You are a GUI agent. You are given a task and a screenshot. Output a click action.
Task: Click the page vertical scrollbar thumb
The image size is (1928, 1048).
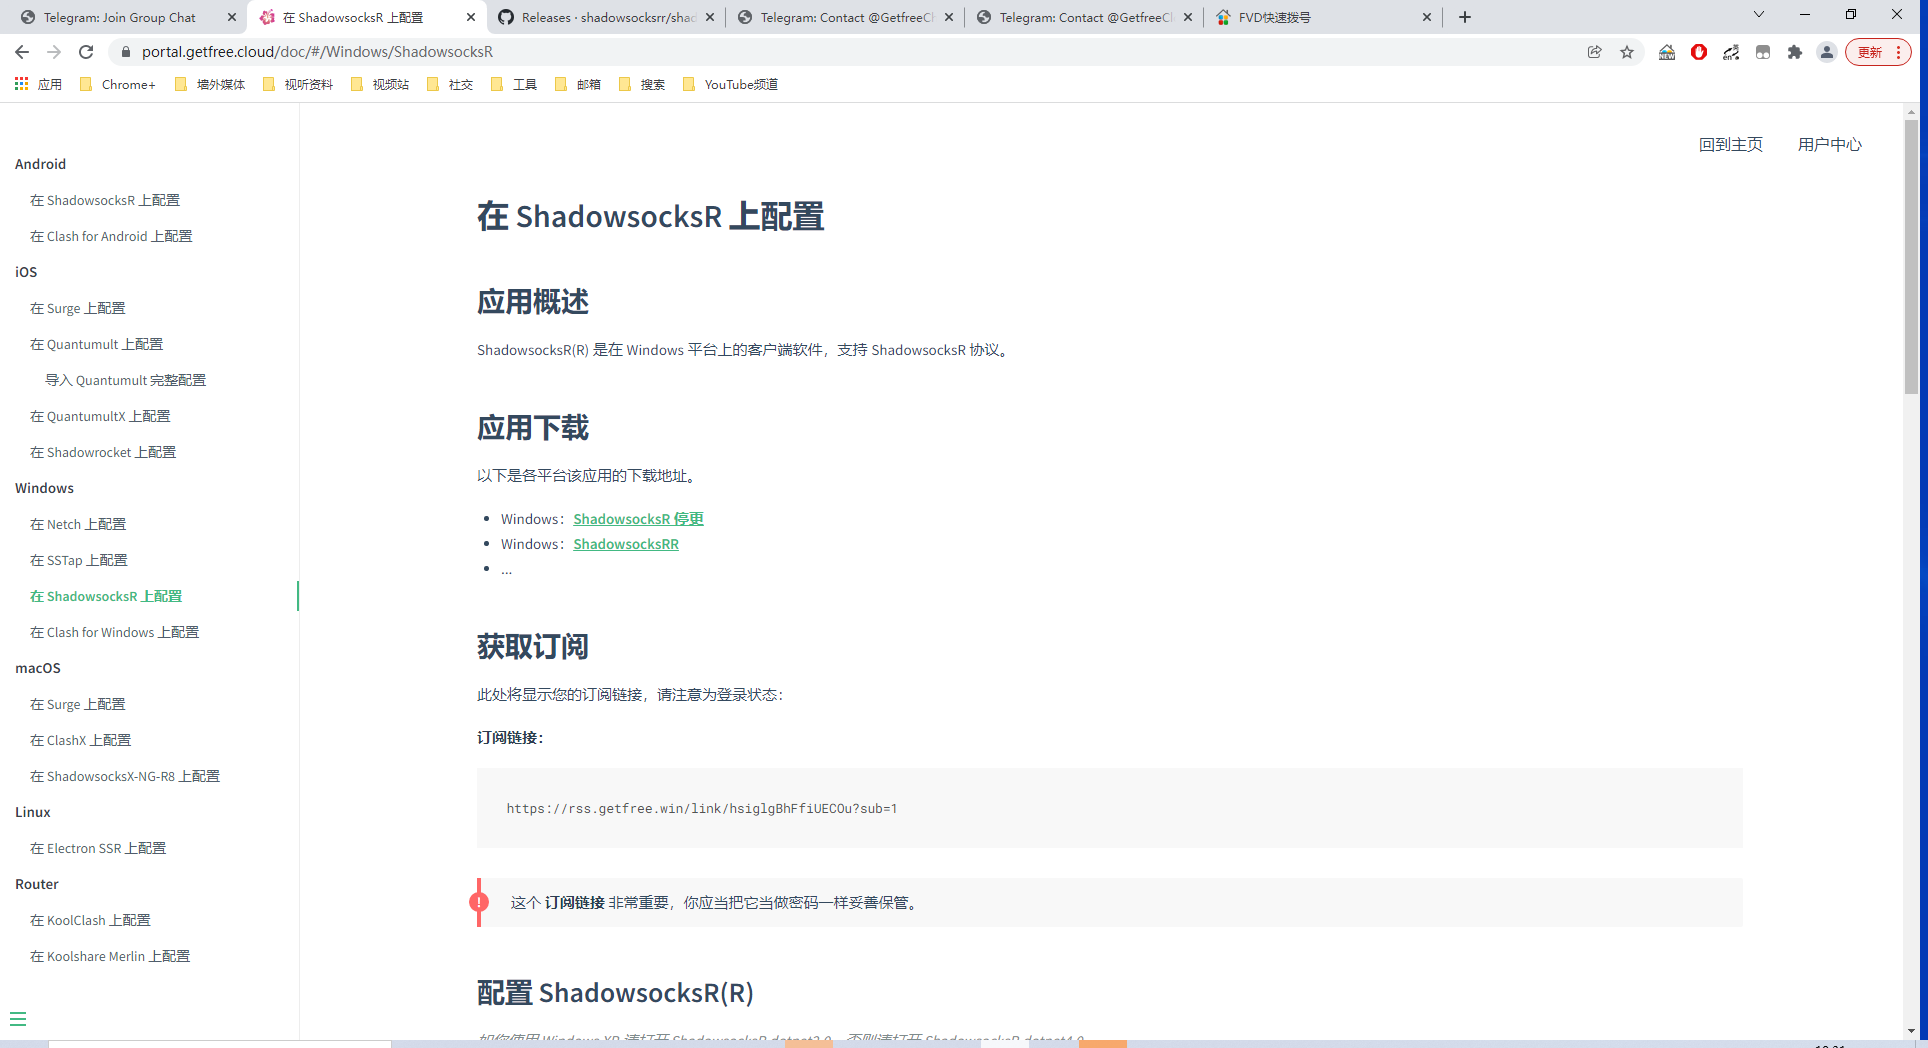click(x=1911, y=257)
